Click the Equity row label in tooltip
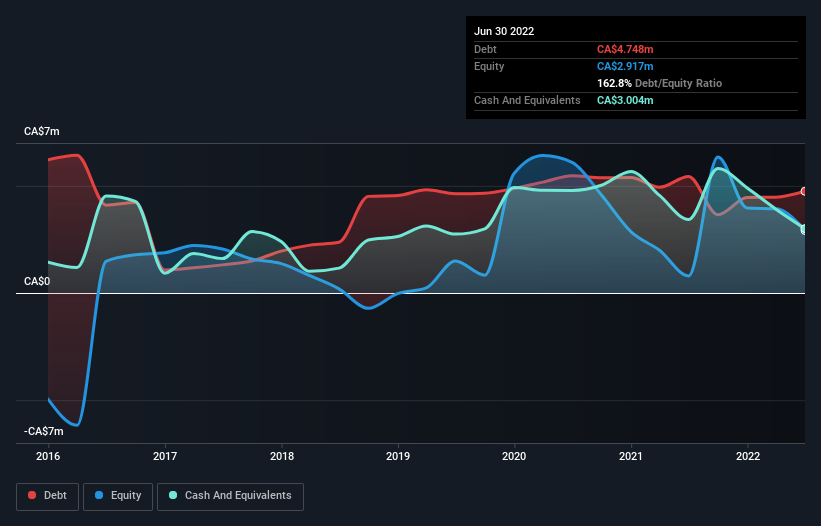821x526 pixels. 489,66
